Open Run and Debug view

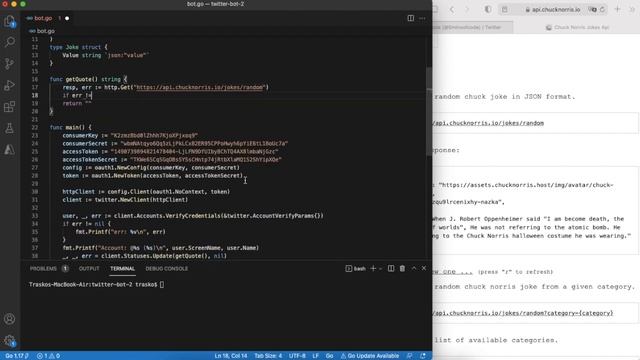click(x=9, y=85)
